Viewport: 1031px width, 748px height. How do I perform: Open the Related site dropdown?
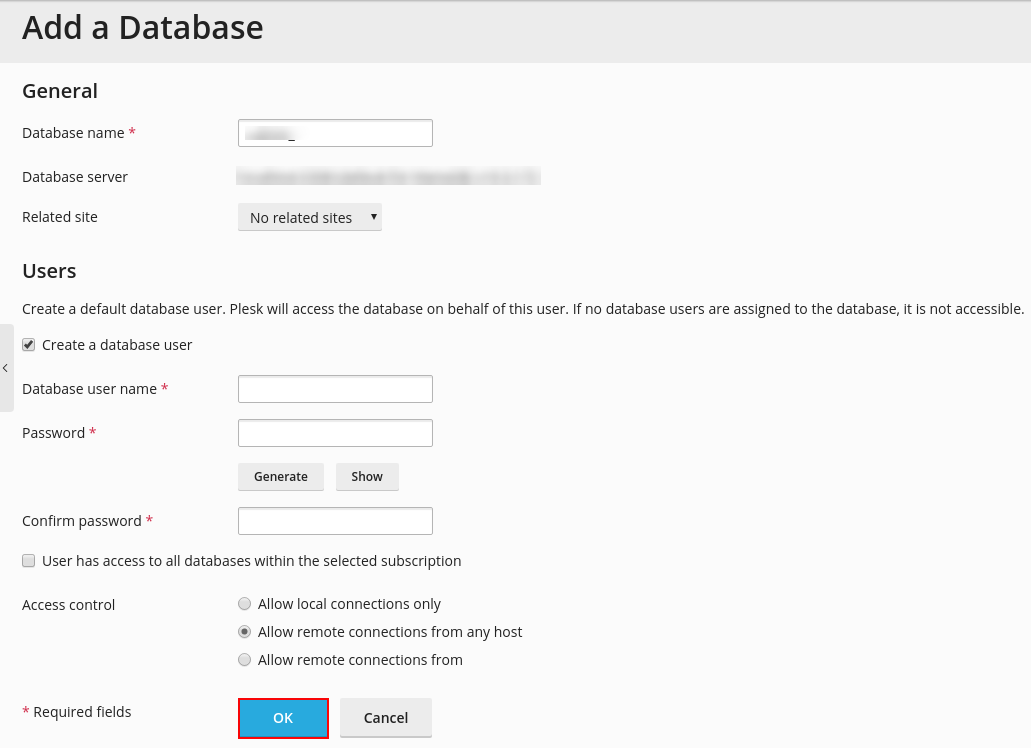click(310, 218)
